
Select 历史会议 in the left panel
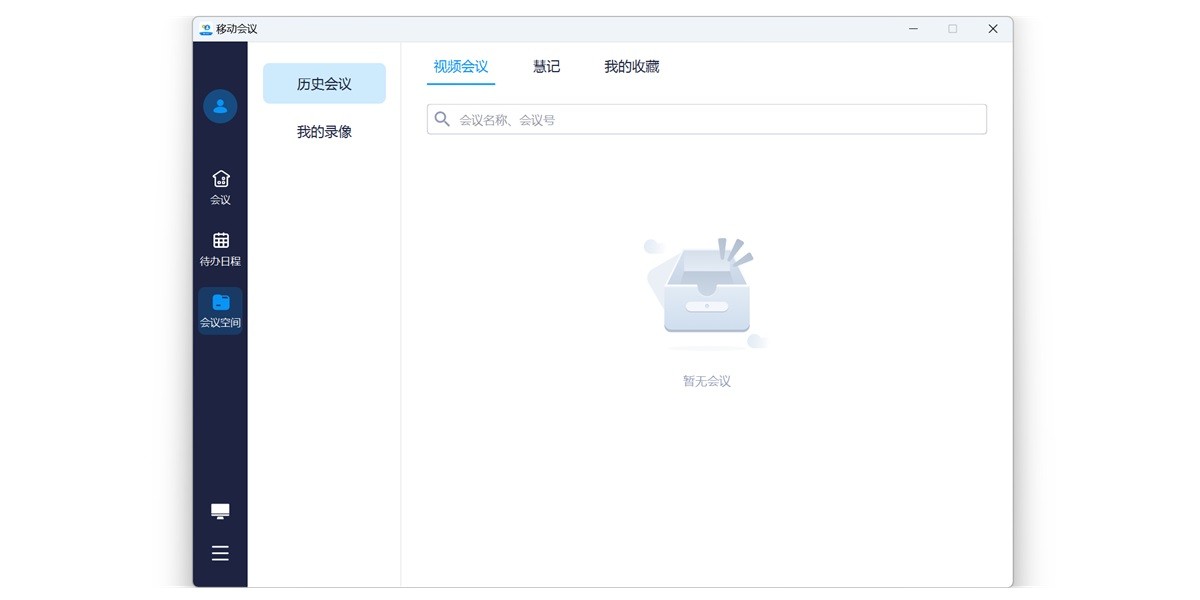click(324, 84)
